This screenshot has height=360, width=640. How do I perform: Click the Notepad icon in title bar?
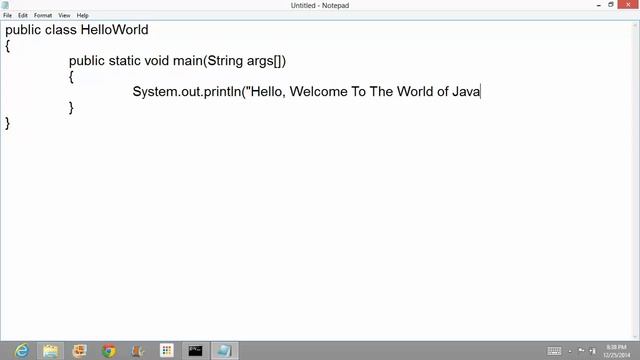click(x=5, y=5)
